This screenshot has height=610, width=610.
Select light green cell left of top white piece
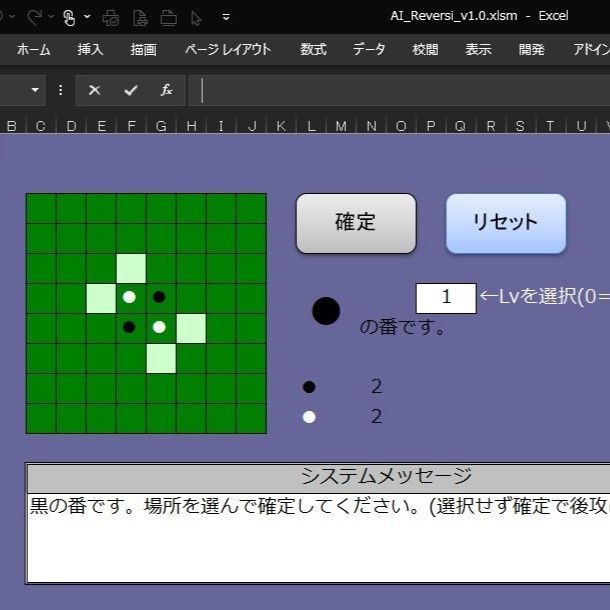pos(101,298)
